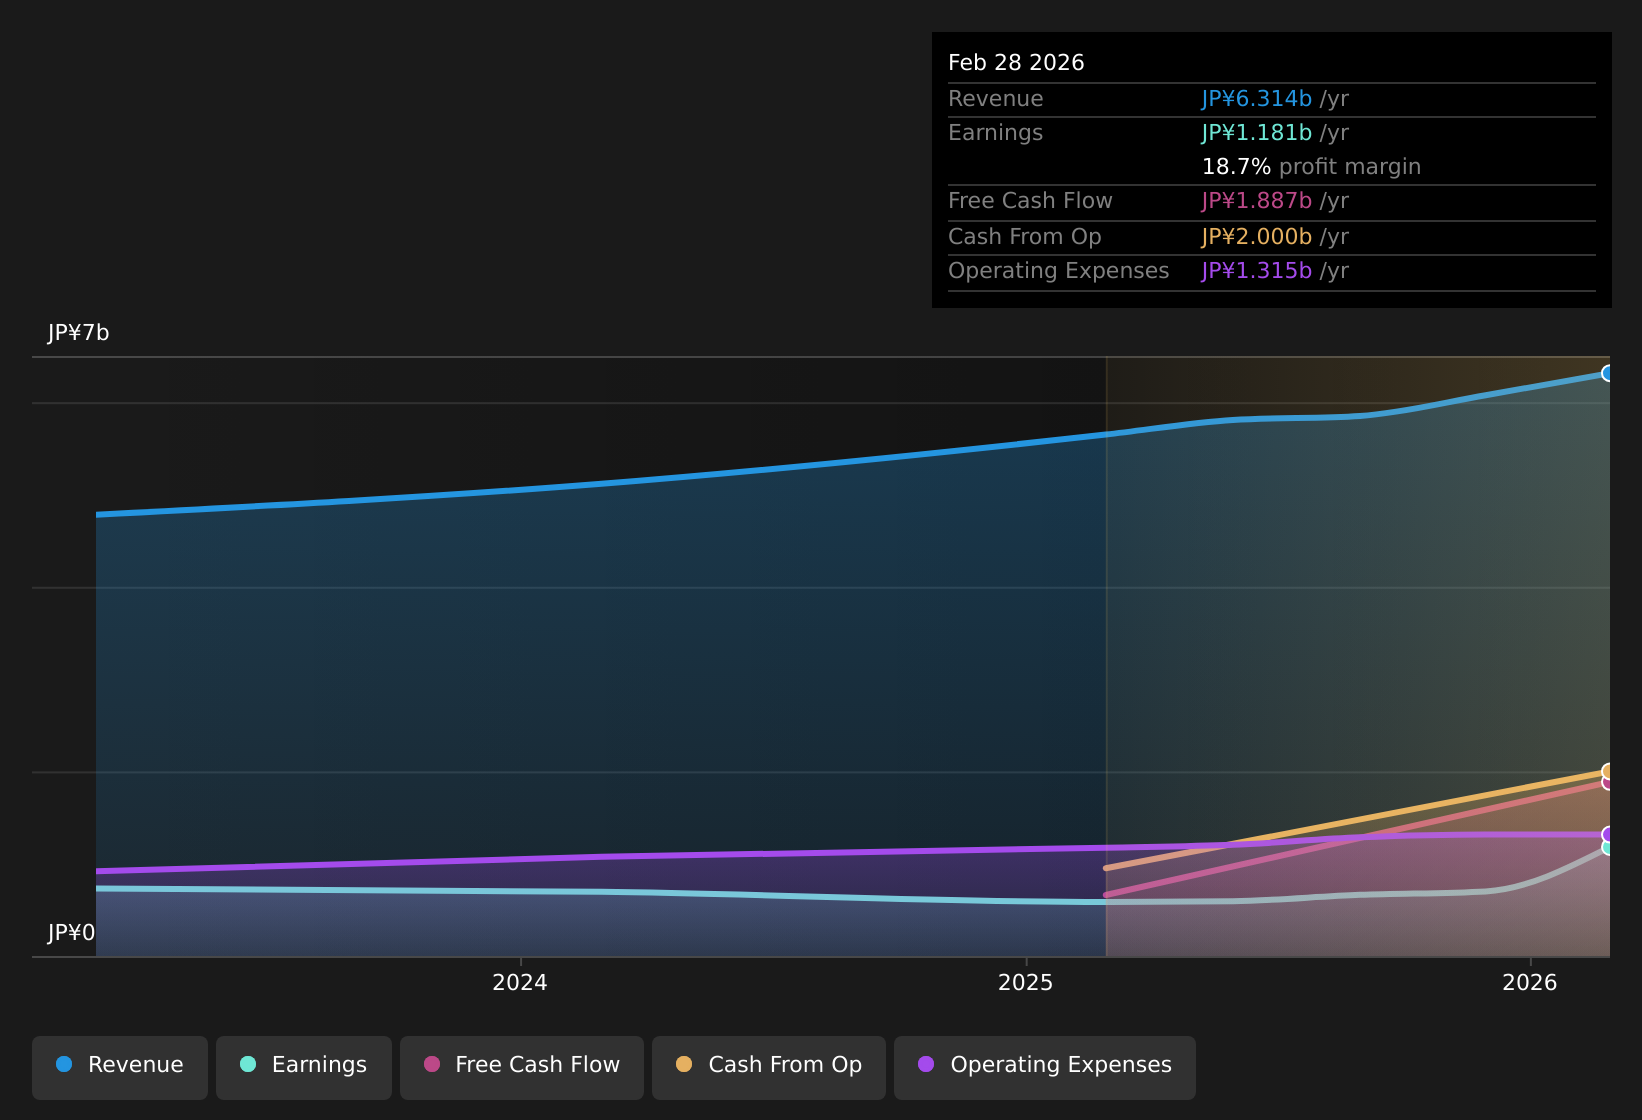The height and width of the screenshot is (1120, 1642).
Task: Select the Cash From Op endpoint marker
Action: pyautogui.click(x=1608, y=771)
